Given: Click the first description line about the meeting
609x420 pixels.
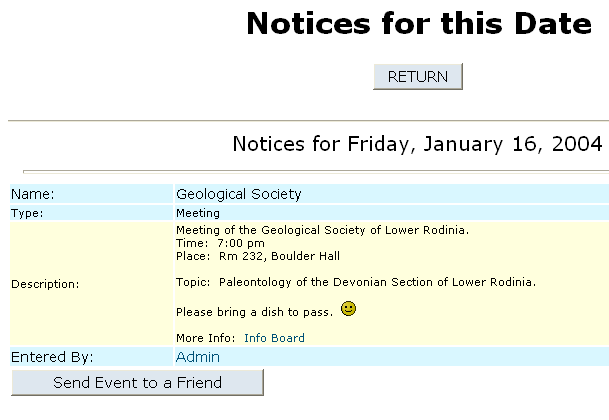Looking at the screenshot, I should [322, 230].
